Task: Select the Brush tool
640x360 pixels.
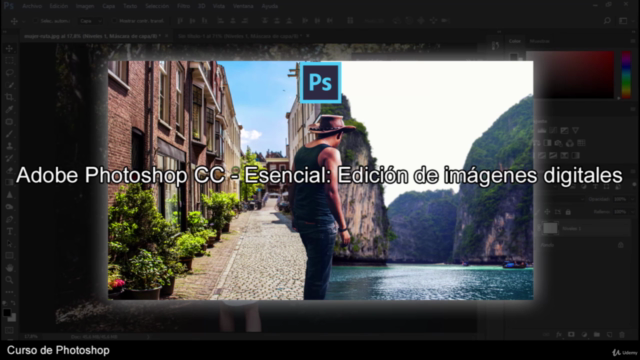Action: click(9, 134)
